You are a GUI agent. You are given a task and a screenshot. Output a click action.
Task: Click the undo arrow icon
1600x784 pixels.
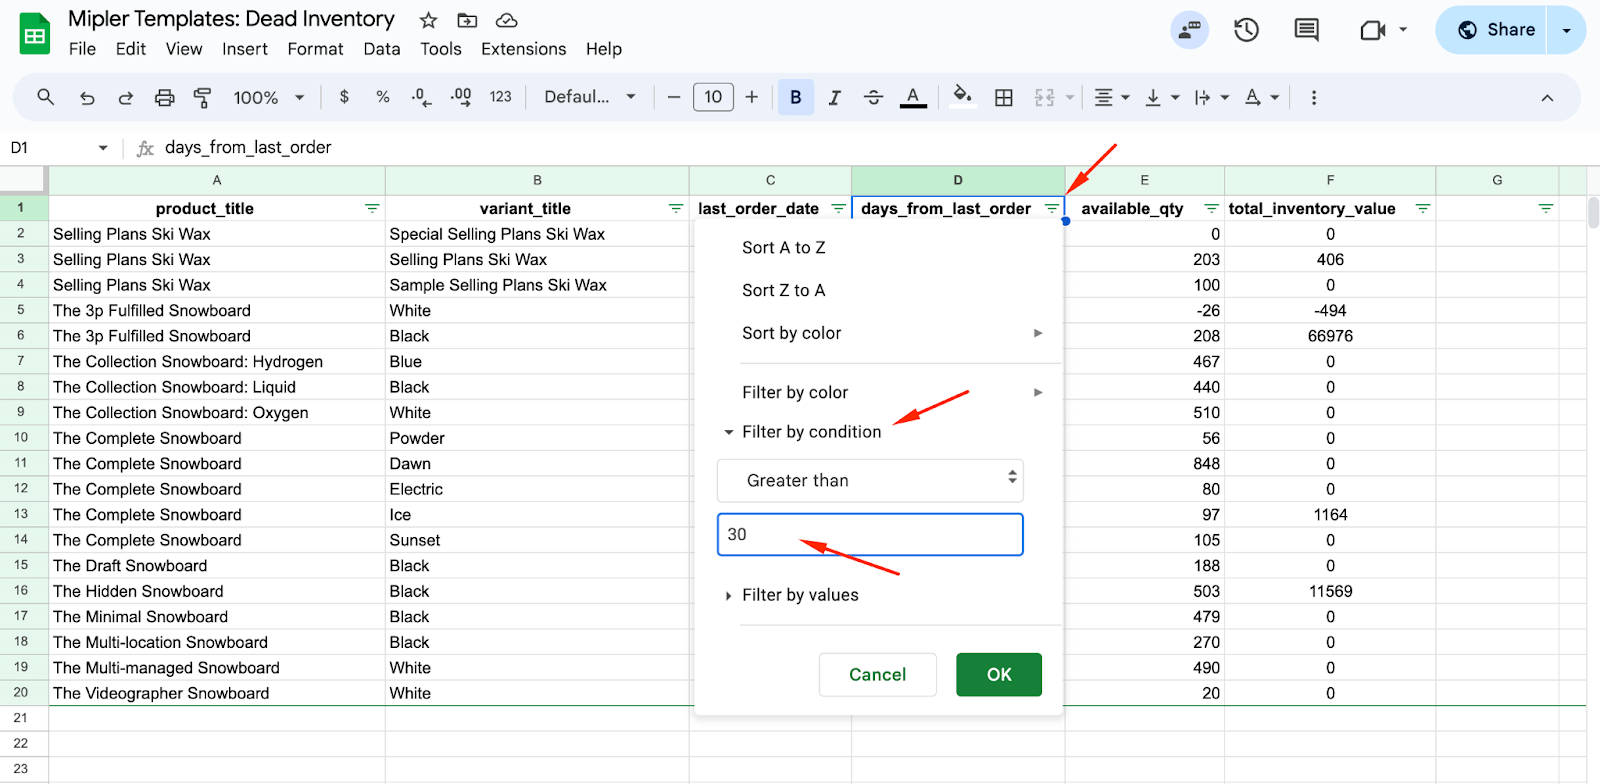(x=87, y=97)
